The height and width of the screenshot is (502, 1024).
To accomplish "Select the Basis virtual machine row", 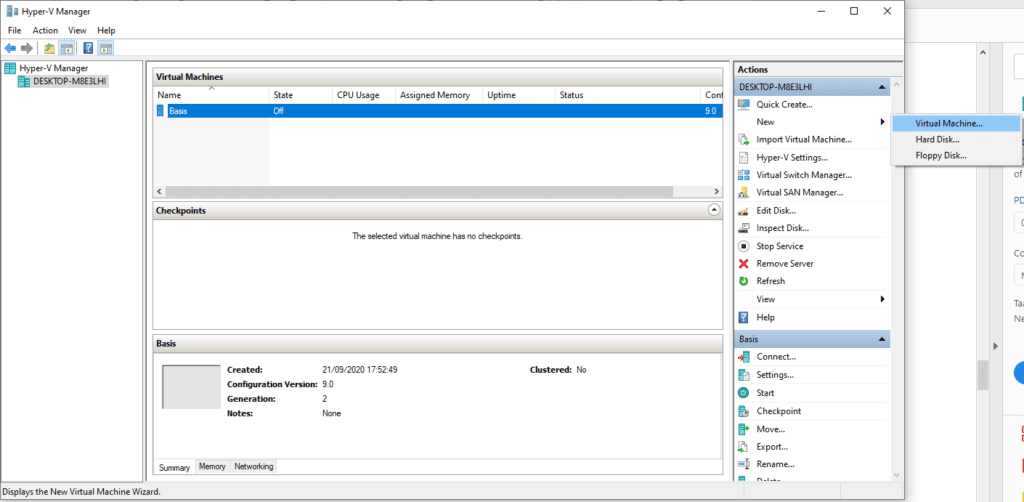I will (x=438, y=111).
